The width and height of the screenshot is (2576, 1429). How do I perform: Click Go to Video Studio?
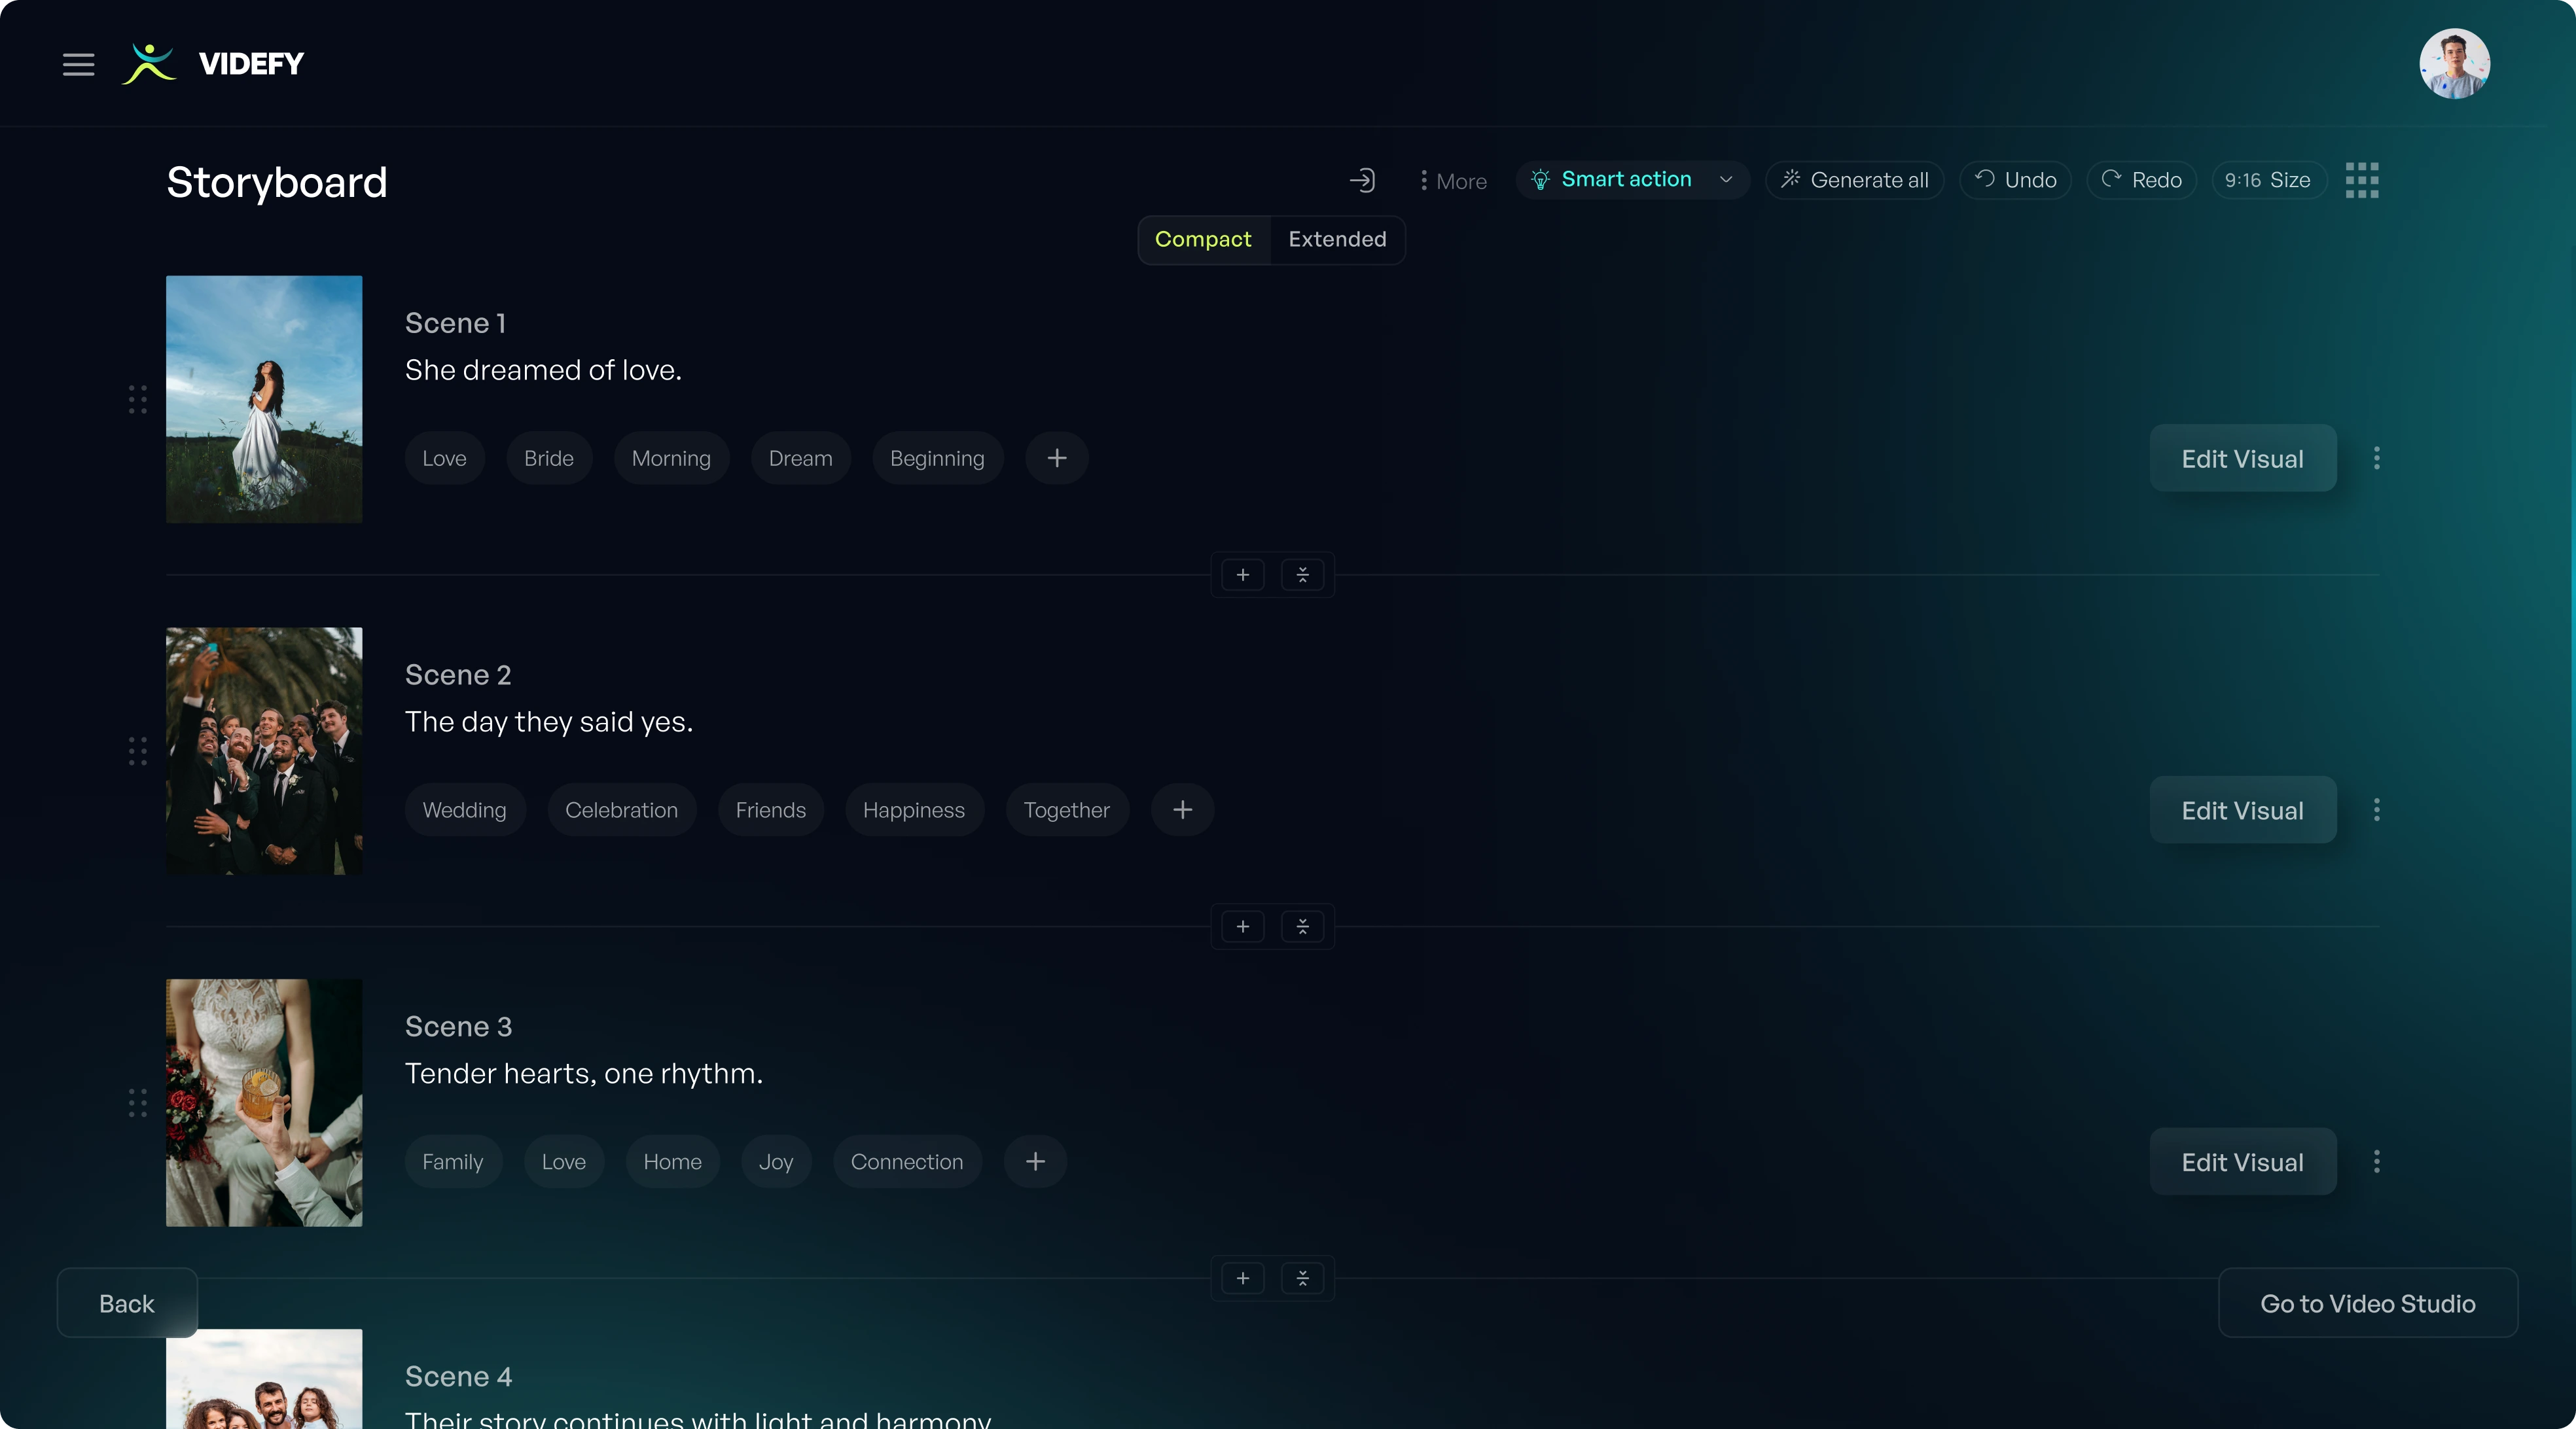[x=2367, y=1303]
